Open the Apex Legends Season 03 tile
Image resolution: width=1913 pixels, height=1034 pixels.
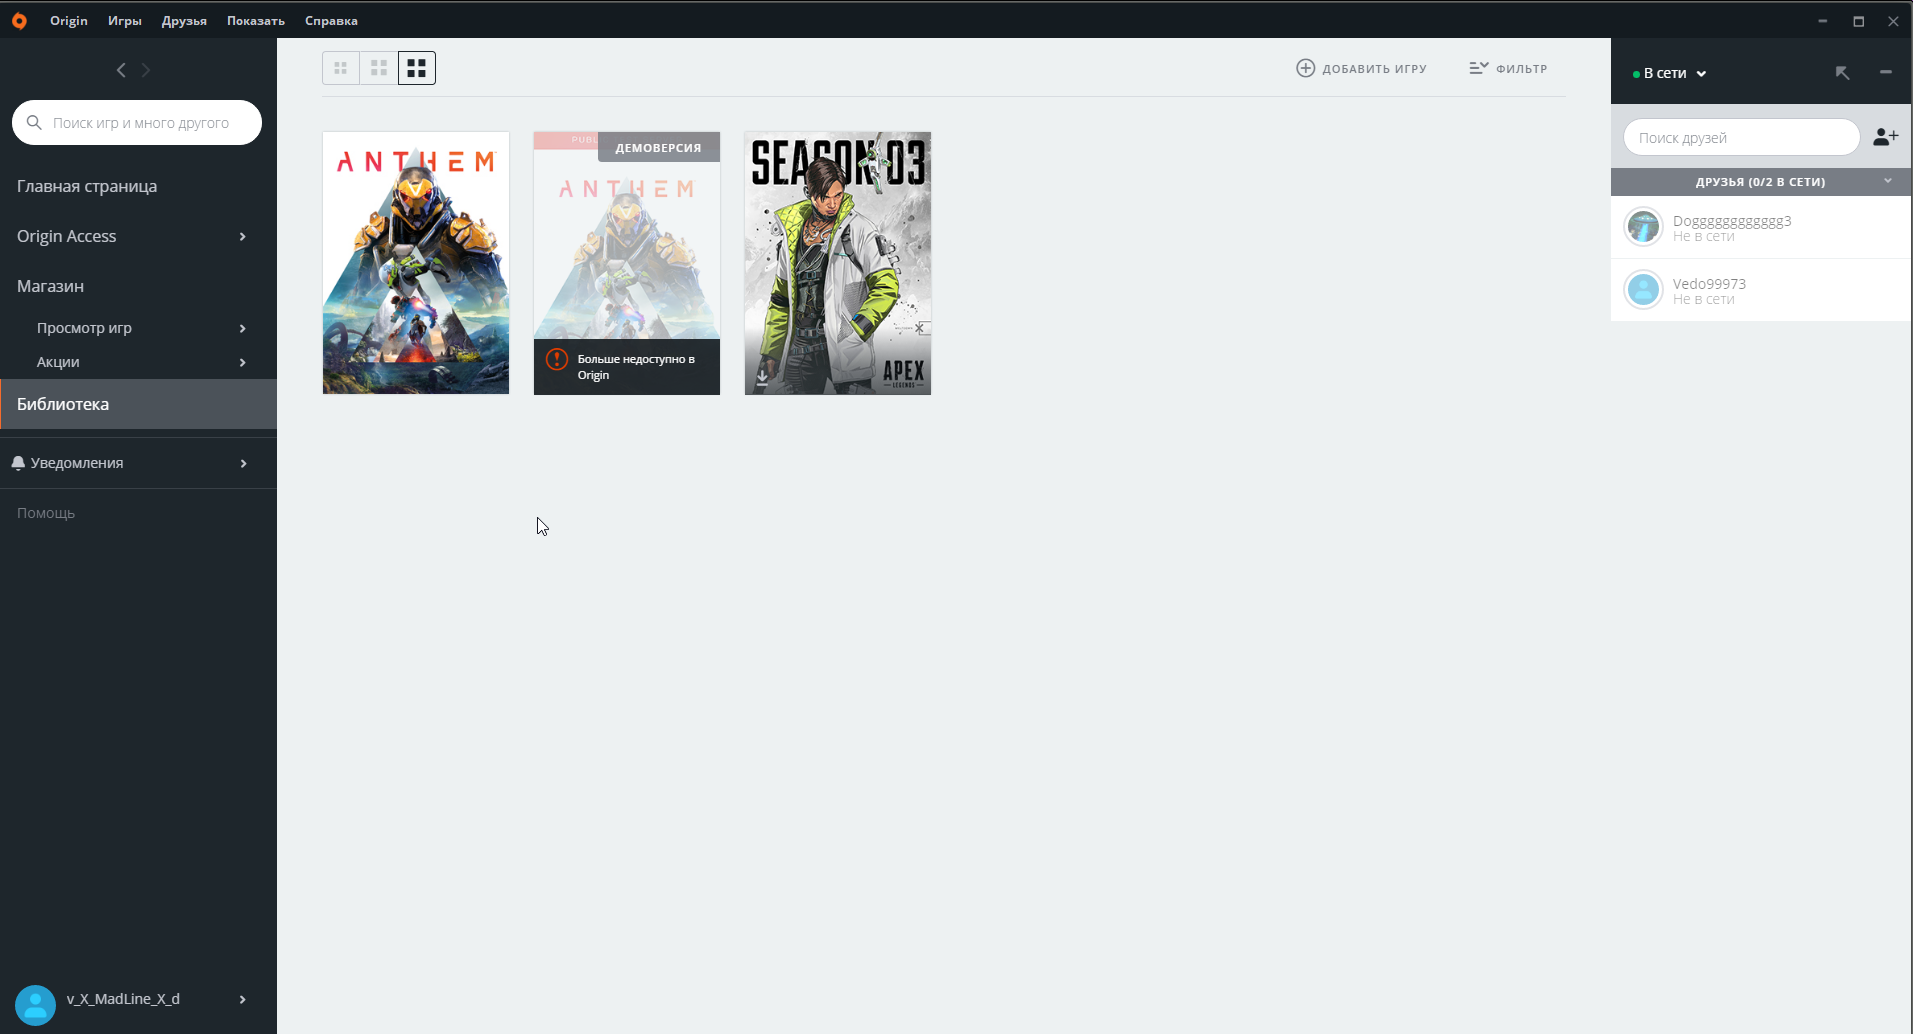click(838, 263)
